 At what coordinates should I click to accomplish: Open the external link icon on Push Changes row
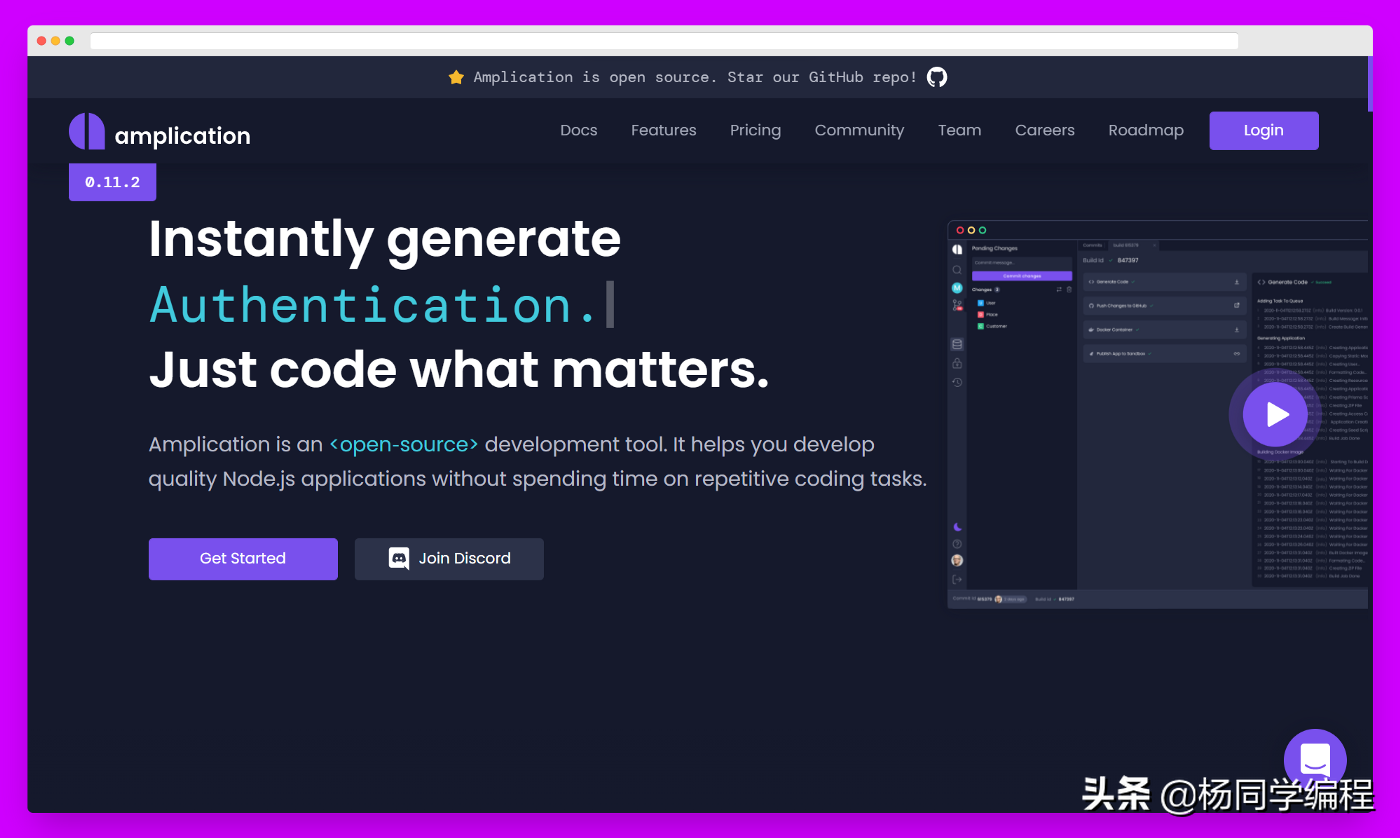(x=1237, y=305)
